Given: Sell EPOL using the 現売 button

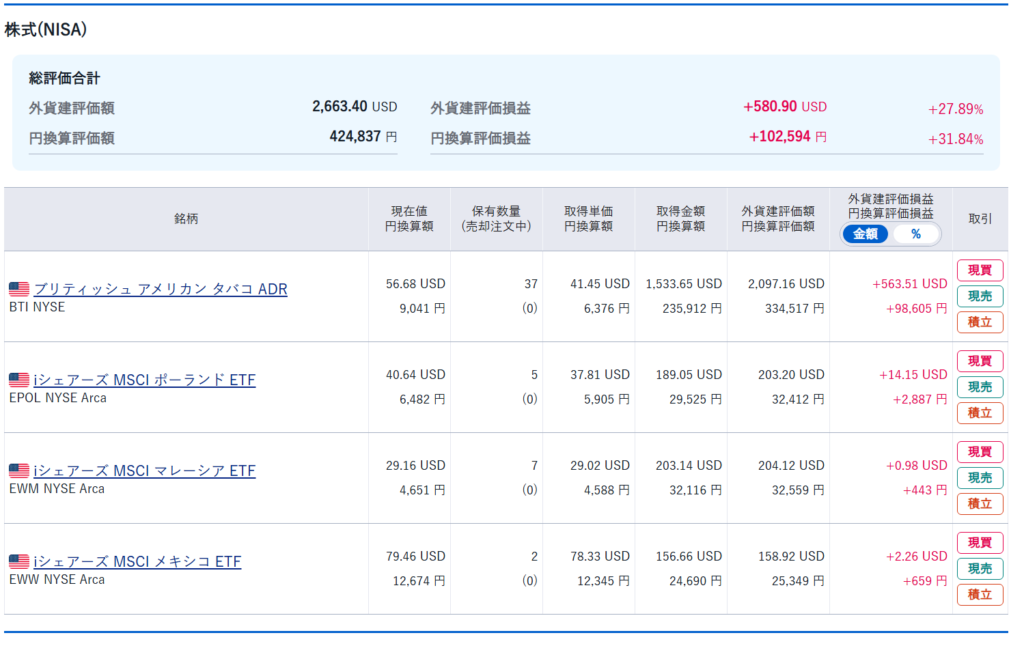Looking at the screenshot, I should [x=980, y=387].
